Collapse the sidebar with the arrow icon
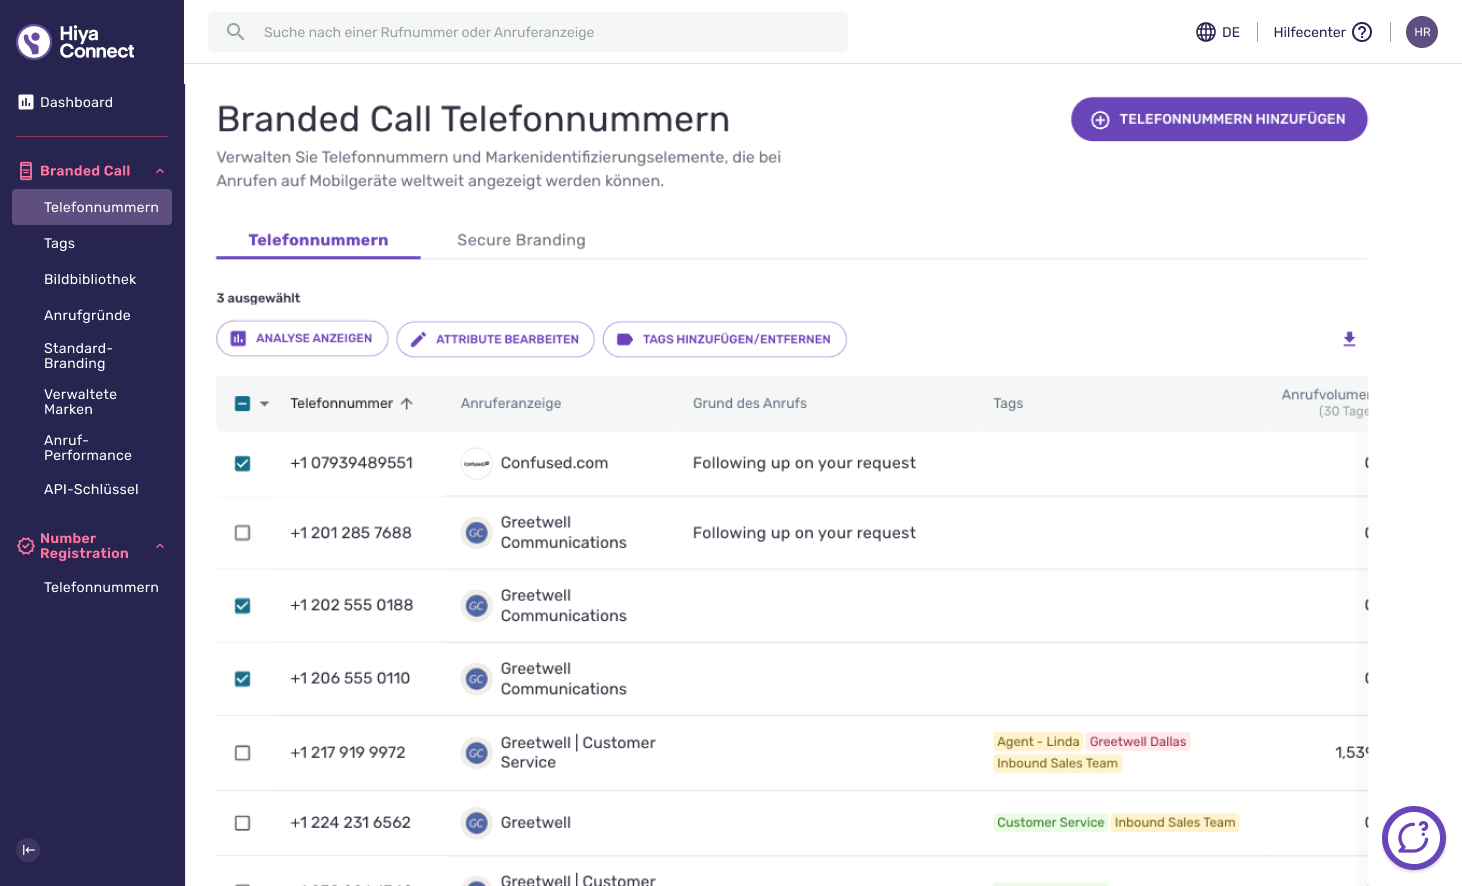 (28, 850)
